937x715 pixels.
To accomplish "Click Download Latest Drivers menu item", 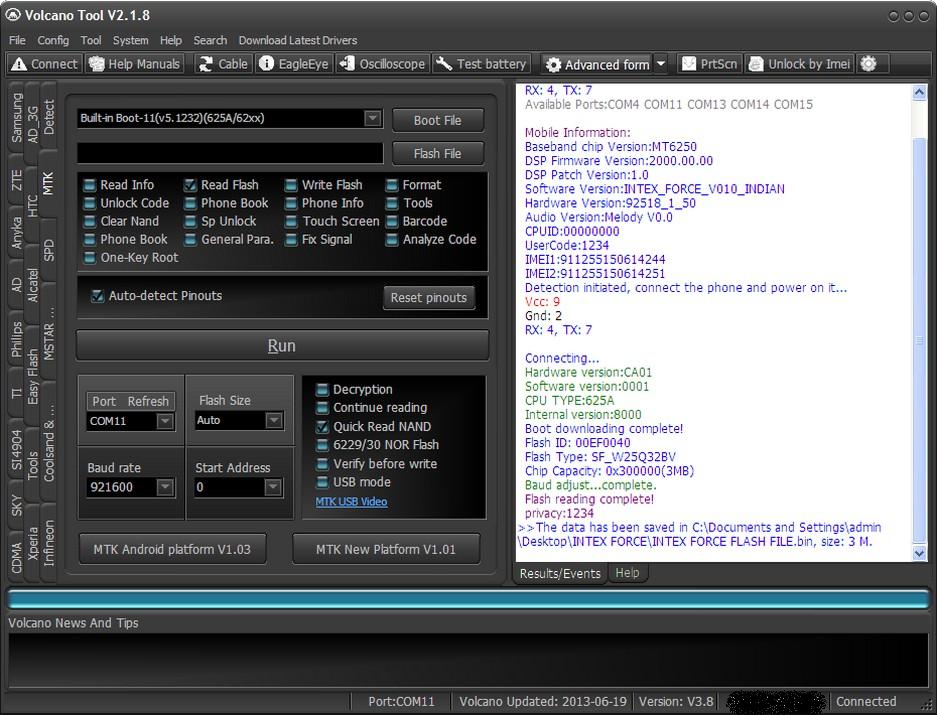I will 298,40.
